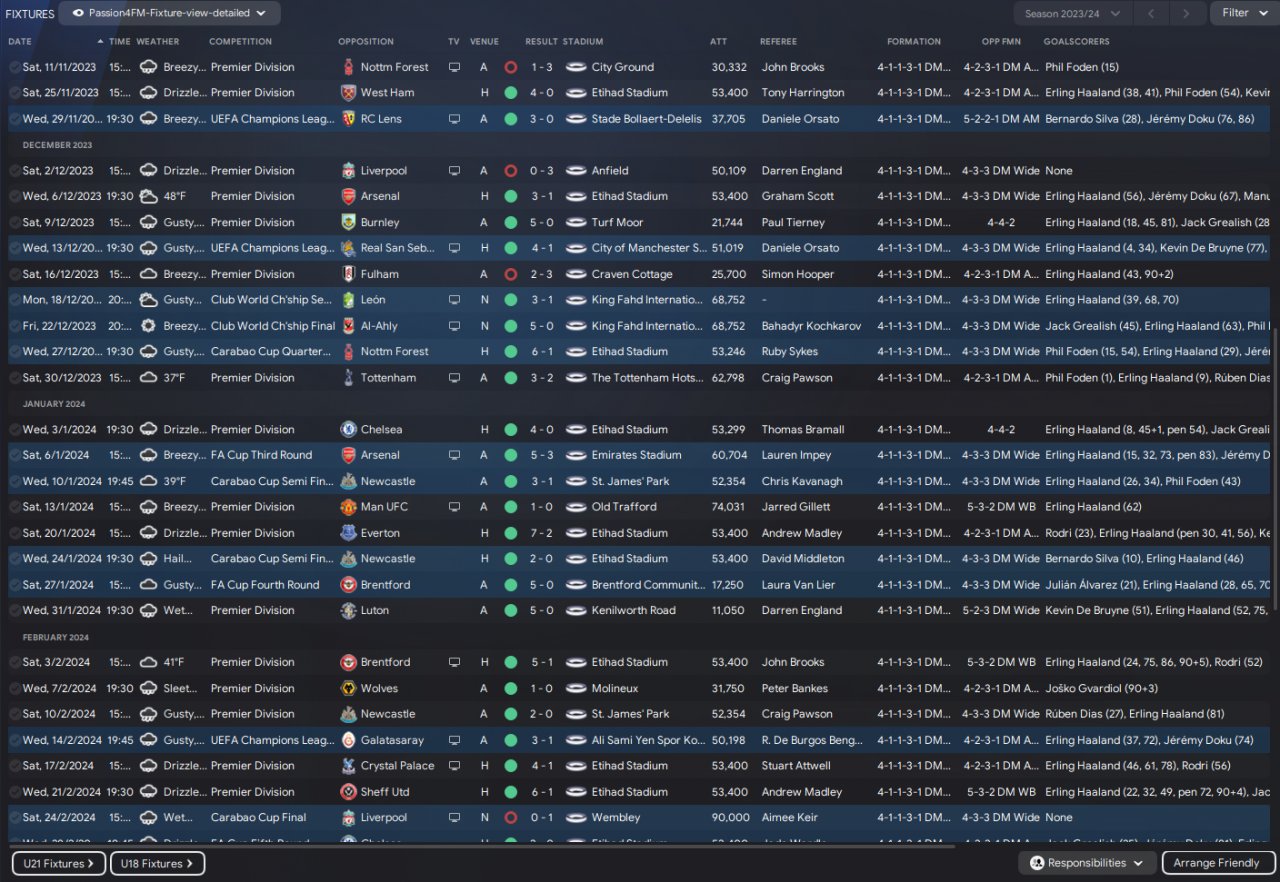This screenshot has height=882, width=1280.
Task: Click the stadium icon beside Old Trafford
Action: 575,507
